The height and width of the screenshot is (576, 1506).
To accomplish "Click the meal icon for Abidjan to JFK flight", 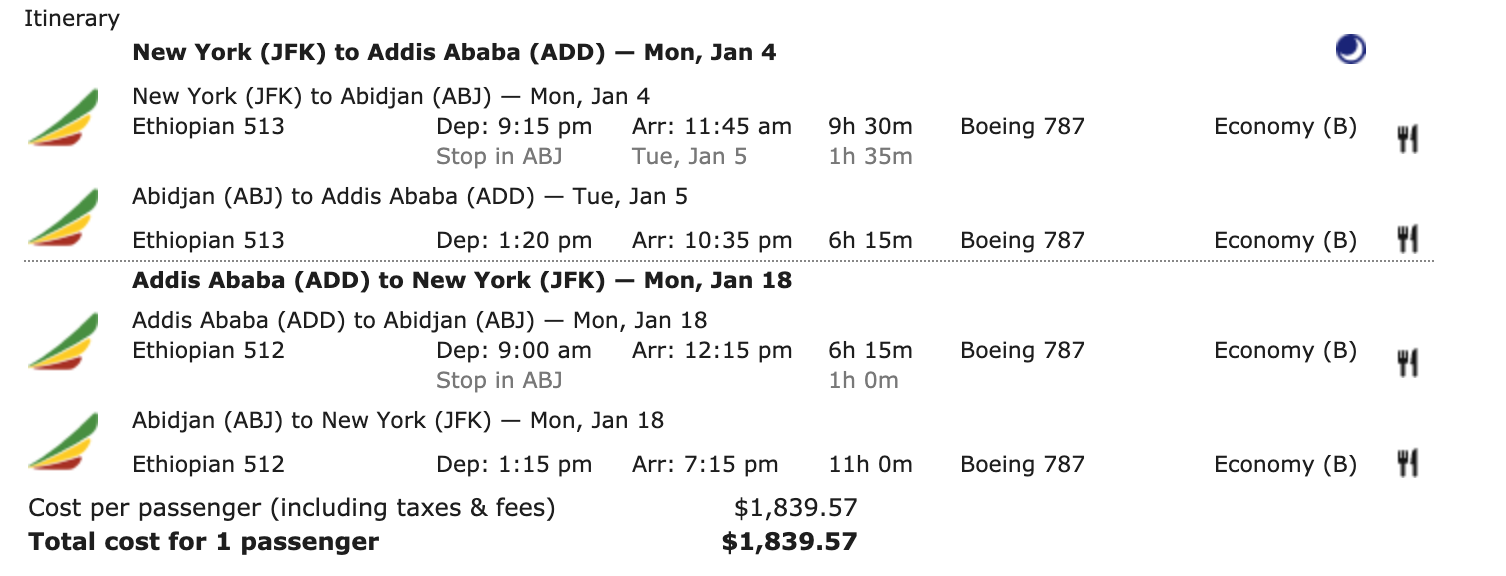I will point(1408,463).
